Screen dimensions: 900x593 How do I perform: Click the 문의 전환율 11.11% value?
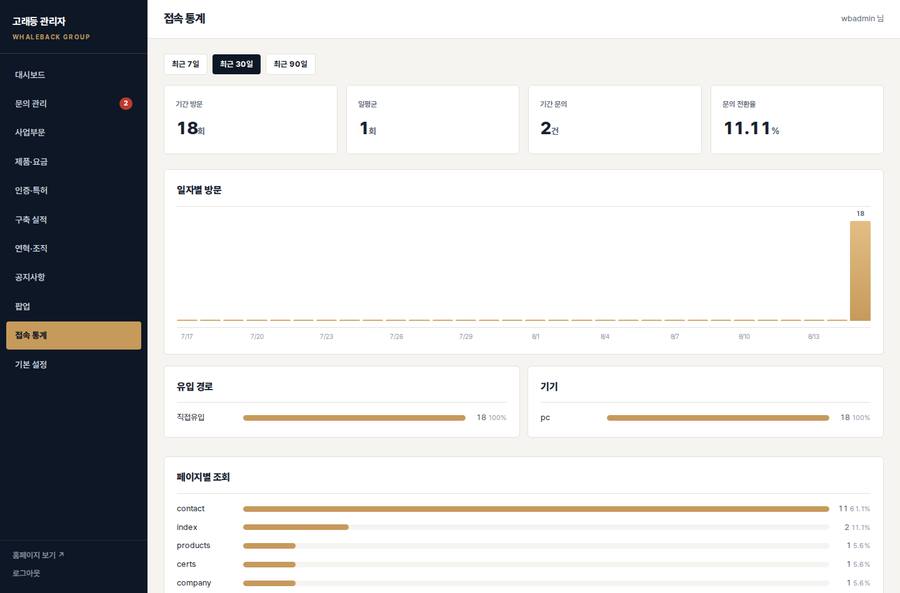tap(751, 128)
